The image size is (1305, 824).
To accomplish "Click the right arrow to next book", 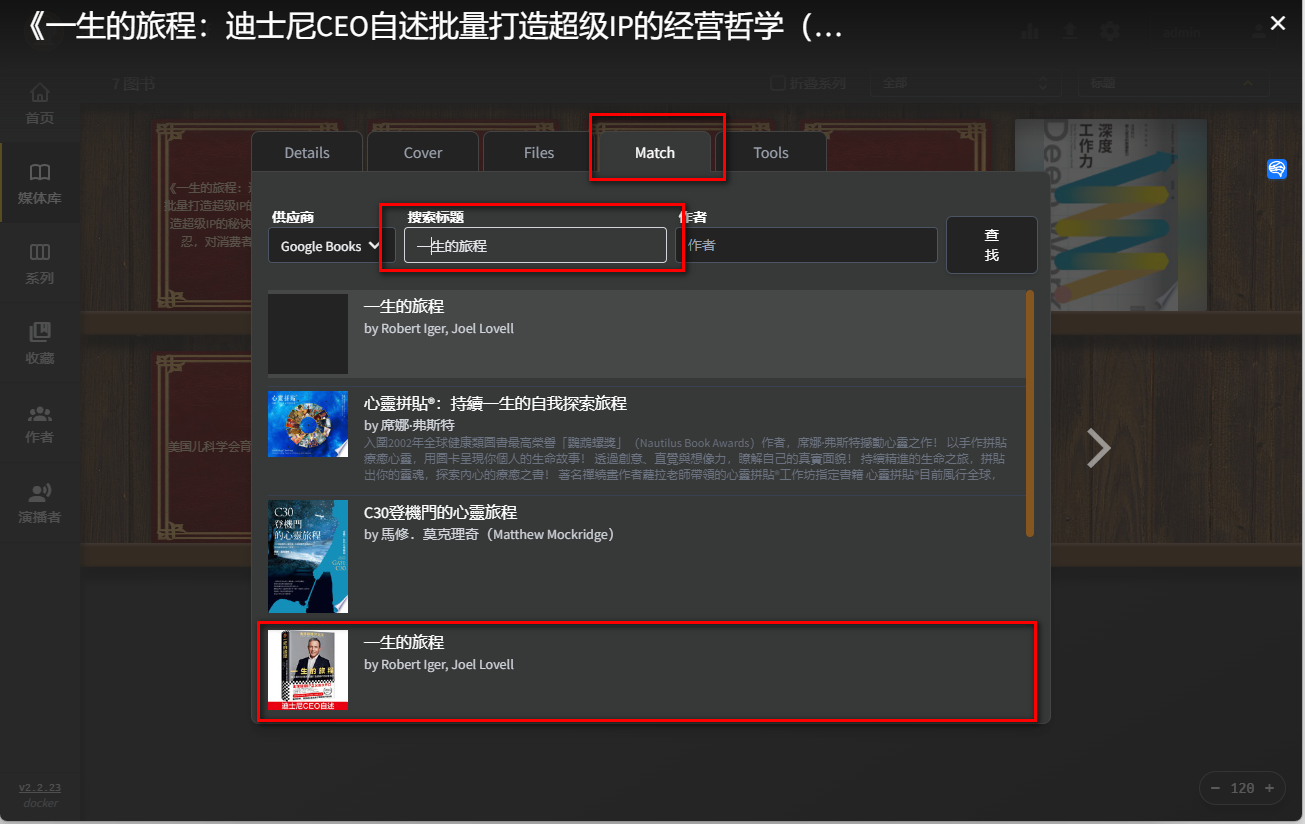I will click(x=1098, y=448).
